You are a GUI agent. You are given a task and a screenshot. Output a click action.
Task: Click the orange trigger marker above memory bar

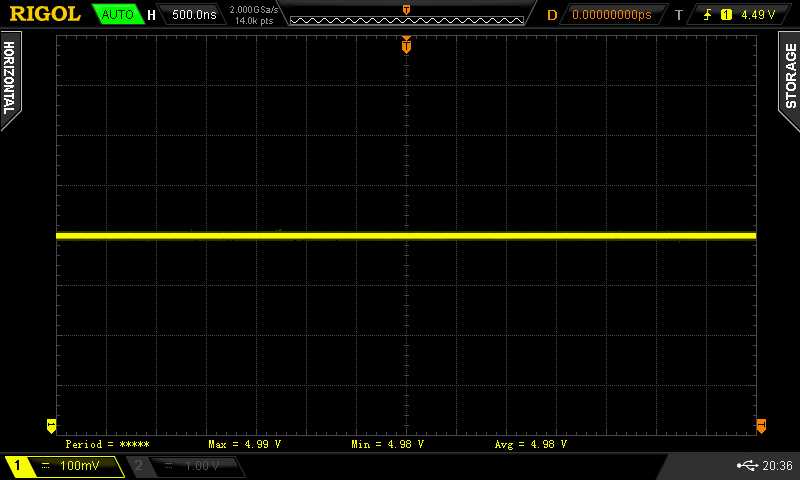pyautogui.click(x=406, y=10)
